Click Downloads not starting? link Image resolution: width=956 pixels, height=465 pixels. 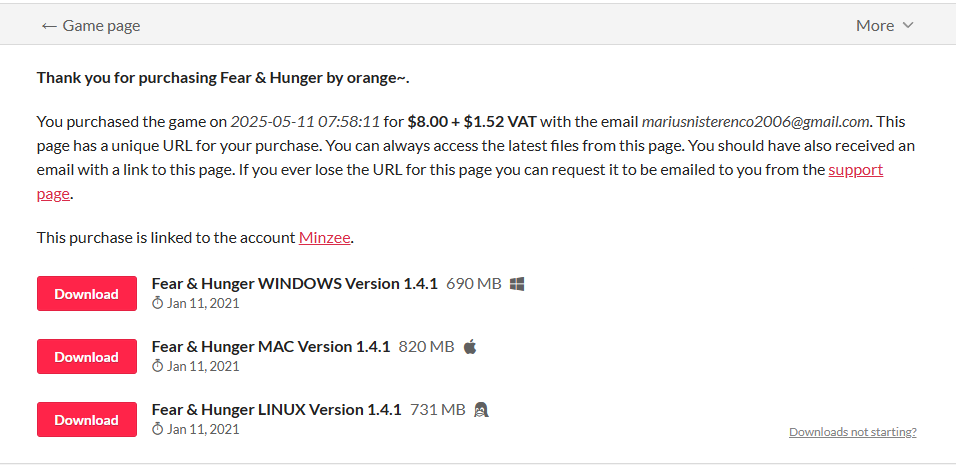point(852,432)
